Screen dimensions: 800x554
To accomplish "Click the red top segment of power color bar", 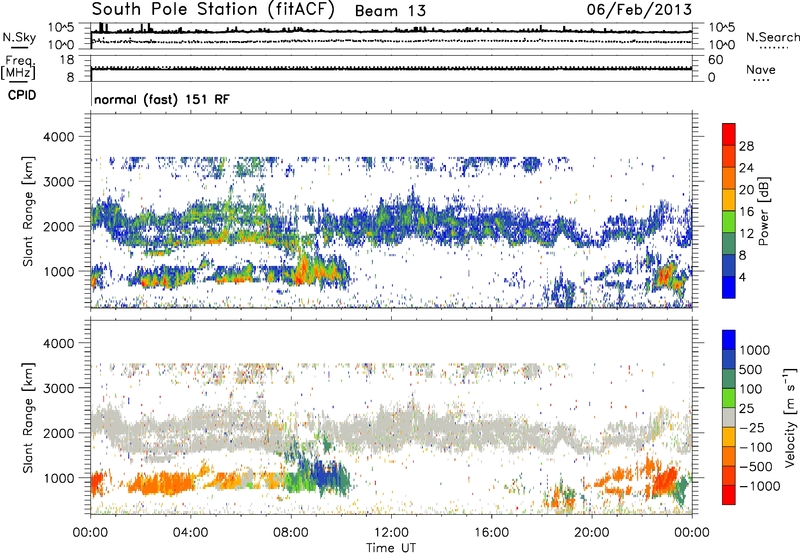I will tap(729, 134).
